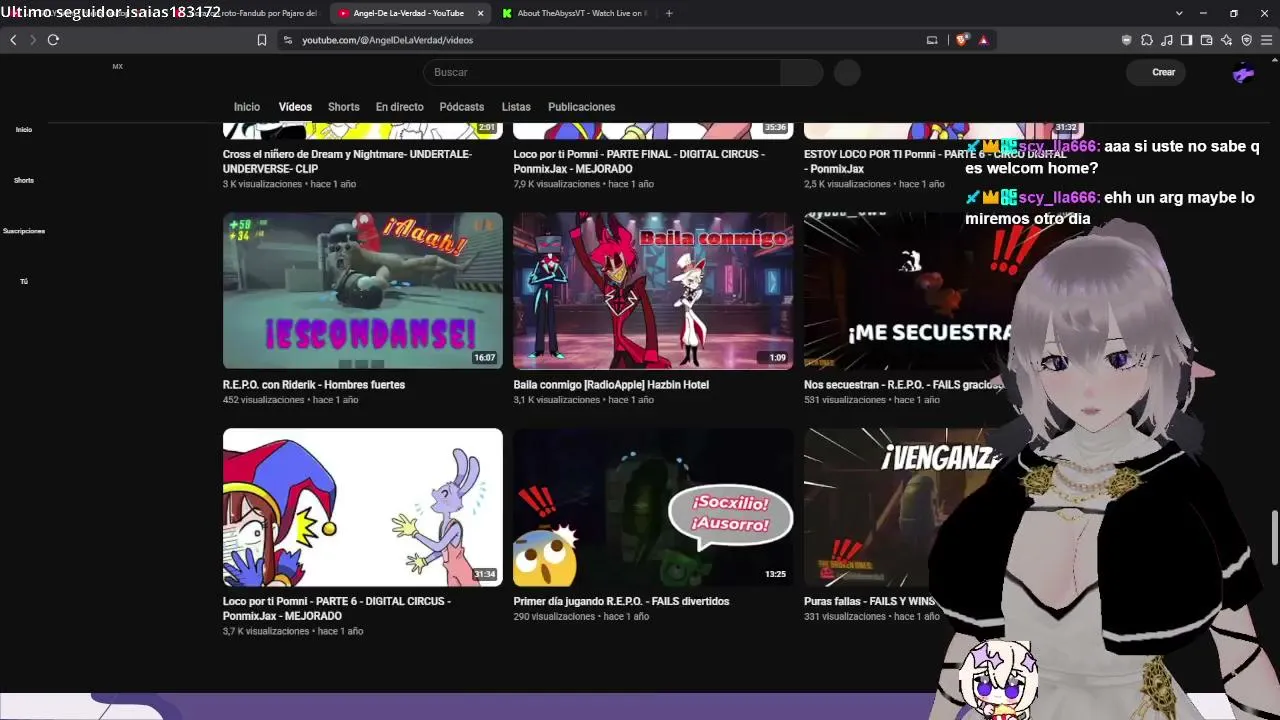Click the page vertical scrollbar thumb

1274,537
